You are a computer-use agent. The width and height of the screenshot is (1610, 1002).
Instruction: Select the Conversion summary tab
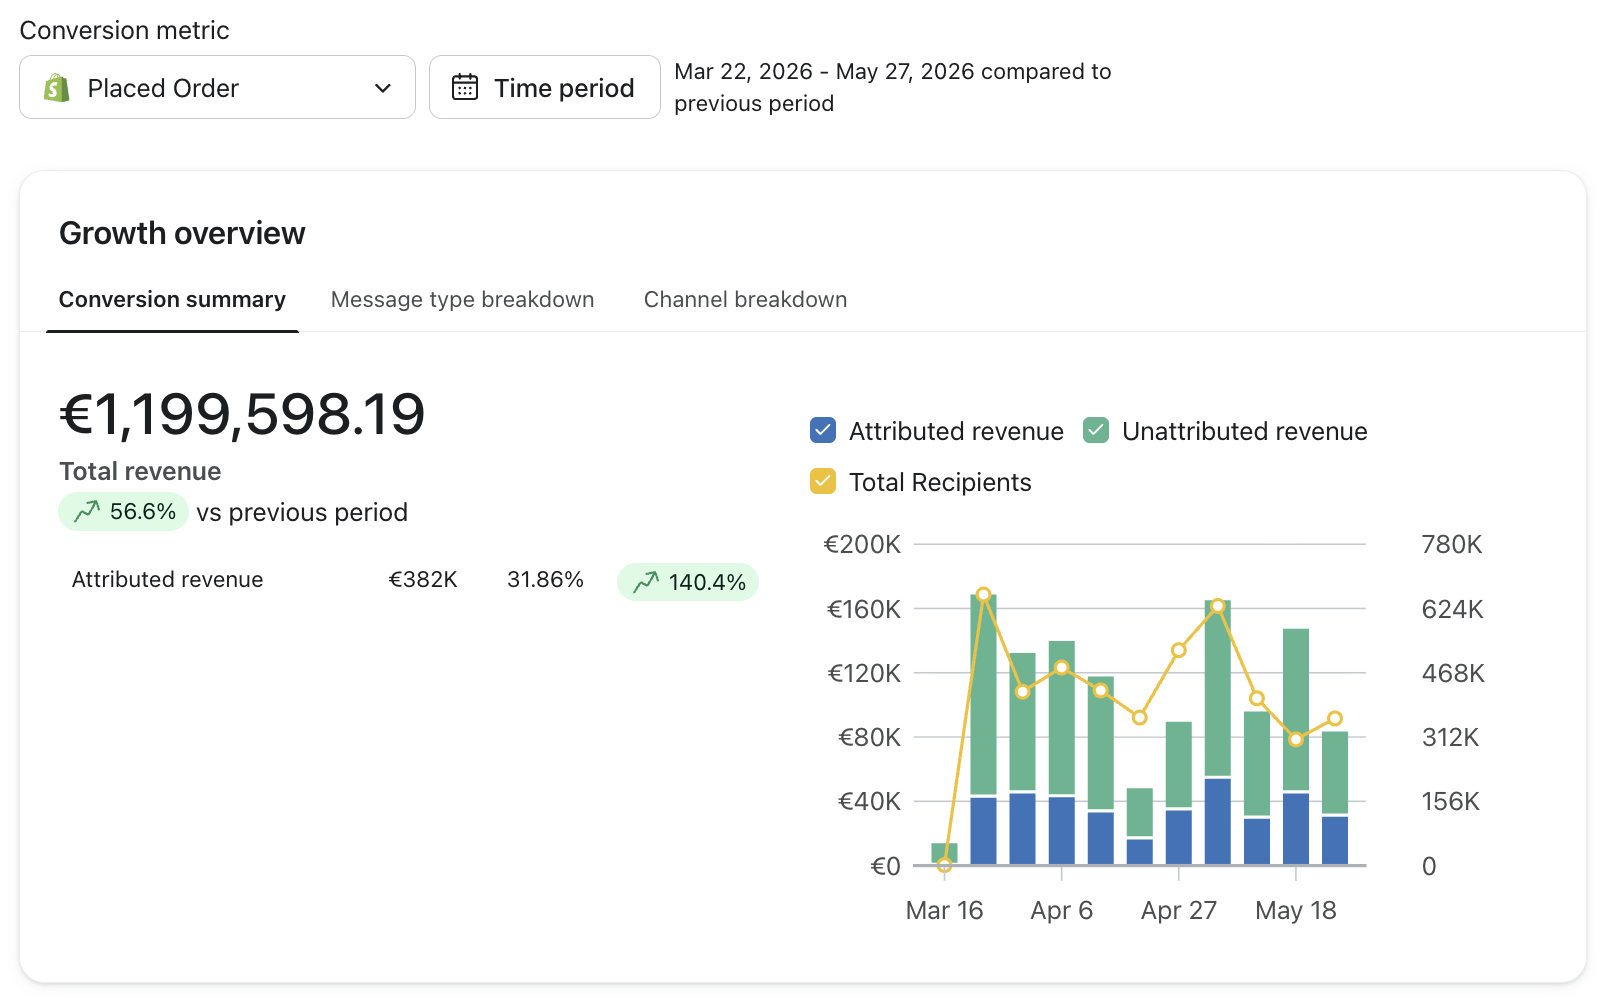tap(172, 299)
